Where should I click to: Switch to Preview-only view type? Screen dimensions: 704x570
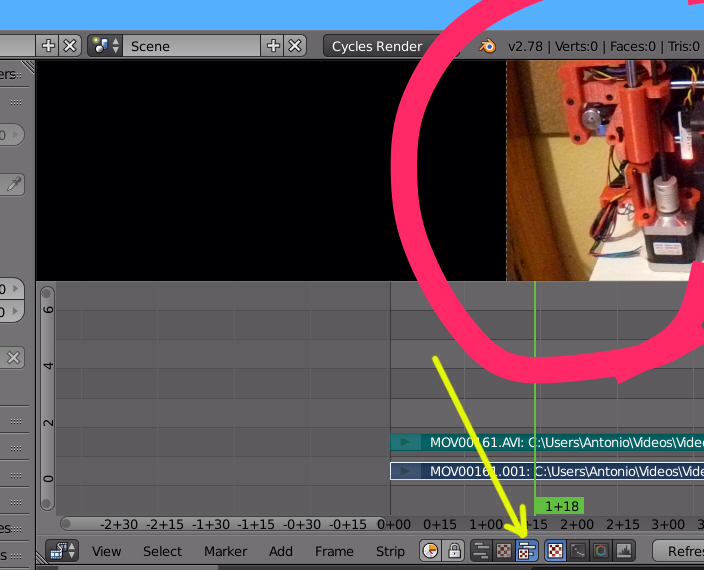coord(504,551)
